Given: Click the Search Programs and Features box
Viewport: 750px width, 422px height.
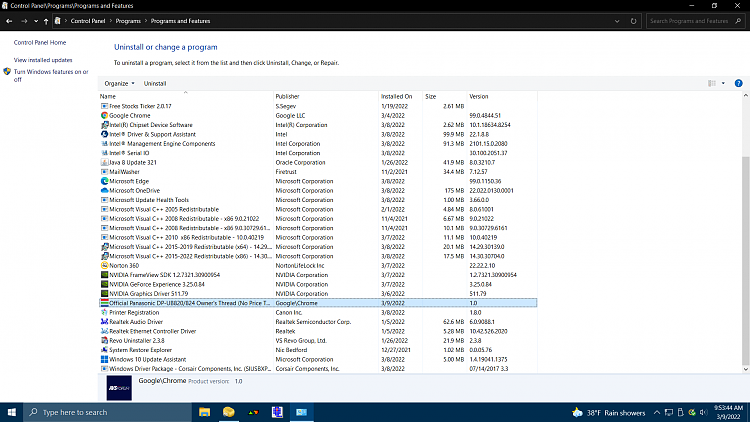Looking at the screenshot, I should (690, 20).
